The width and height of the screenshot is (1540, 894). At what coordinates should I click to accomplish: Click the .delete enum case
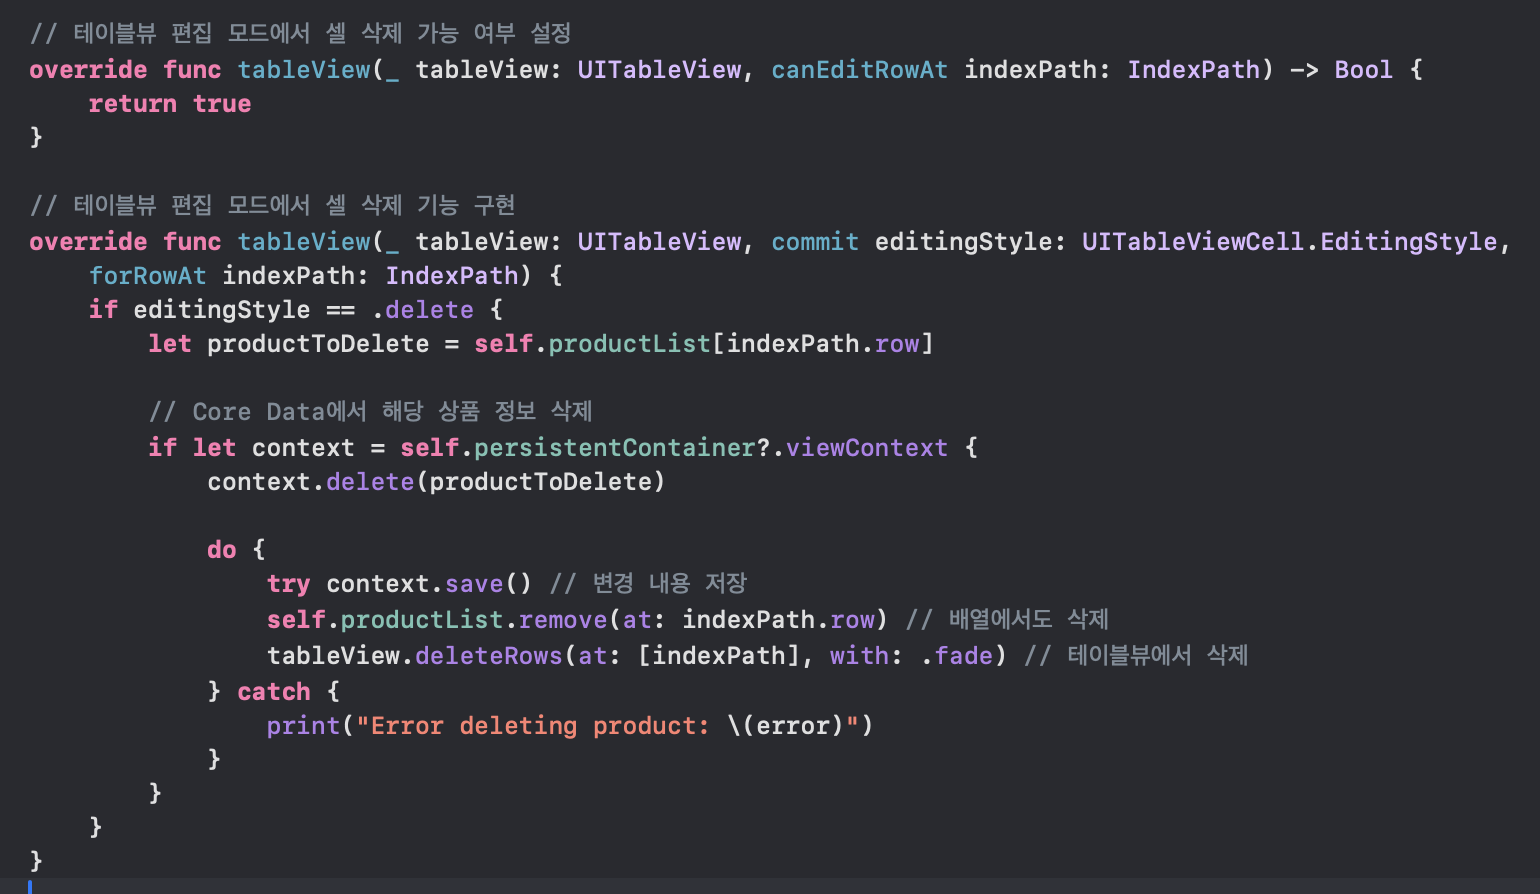[422, 310]
